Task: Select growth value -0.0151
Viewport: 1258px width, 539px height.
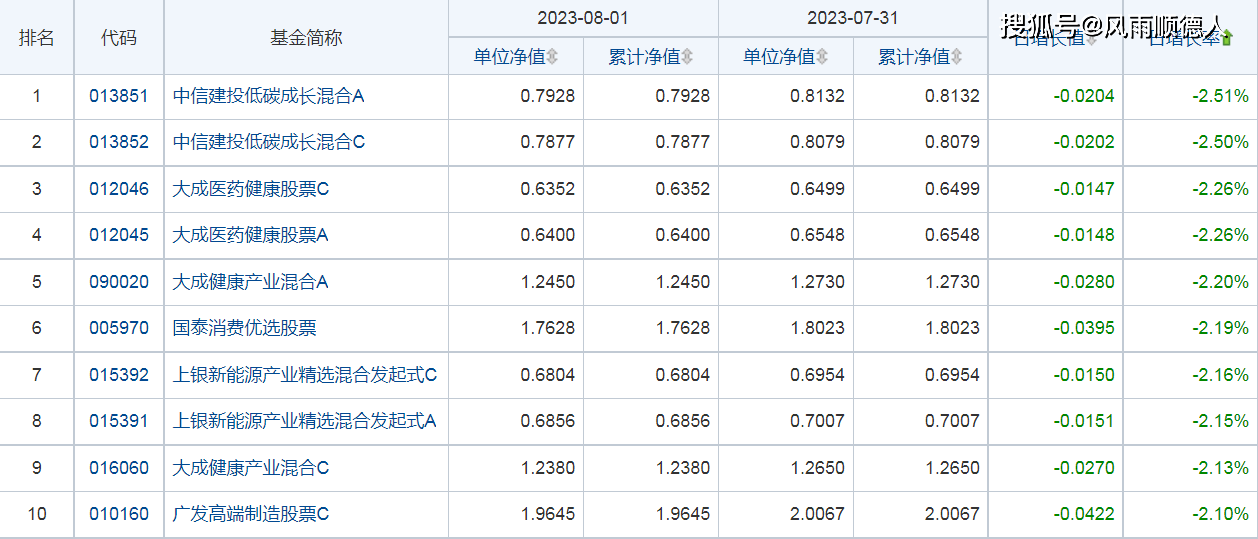Action: click(1084, 421)
